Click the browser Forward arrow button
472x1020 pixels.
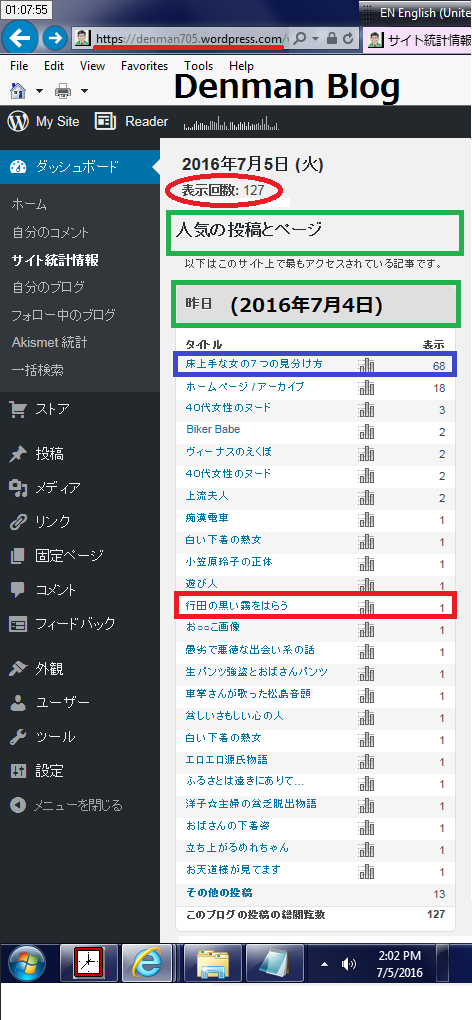click(x=54, y=38)
